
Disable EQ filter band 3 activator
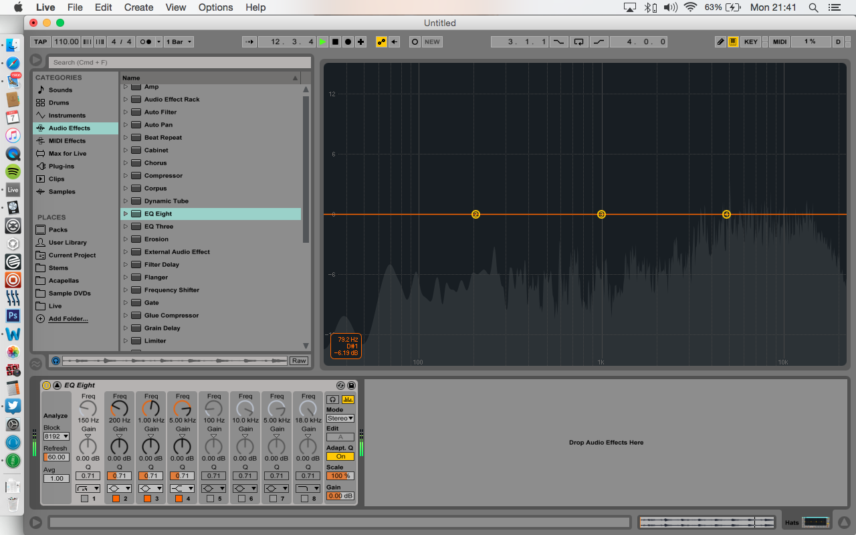coord(147,498)
